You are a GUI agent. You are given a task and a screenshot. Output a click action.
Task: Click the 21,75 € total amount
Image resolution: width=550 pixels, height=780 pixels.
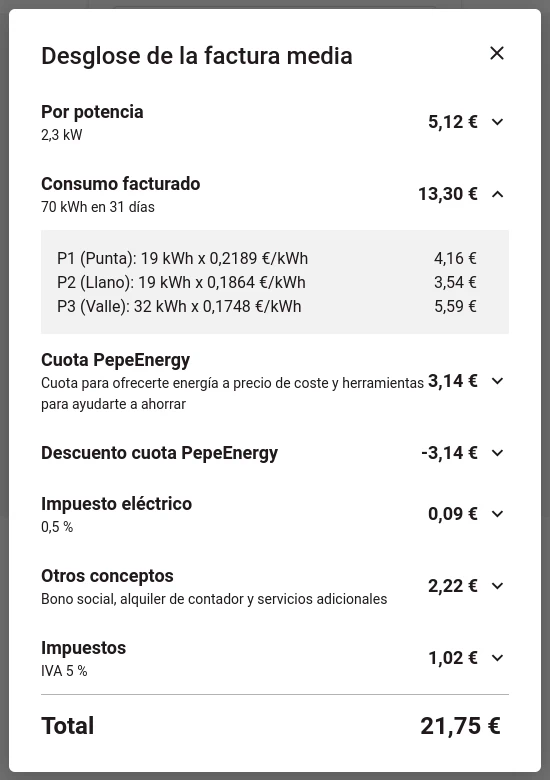[x=460, y=726]
